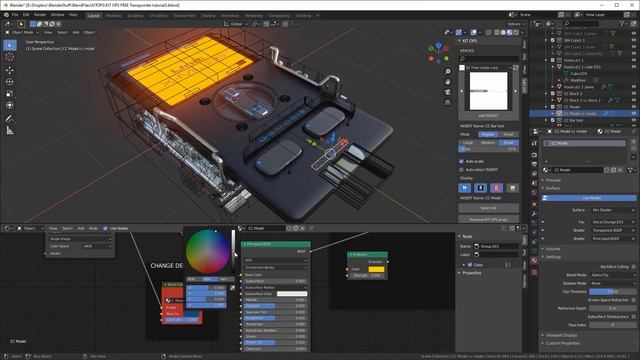Toggle the Use Nodes checkbox in node editor

(x=105, y=229)
